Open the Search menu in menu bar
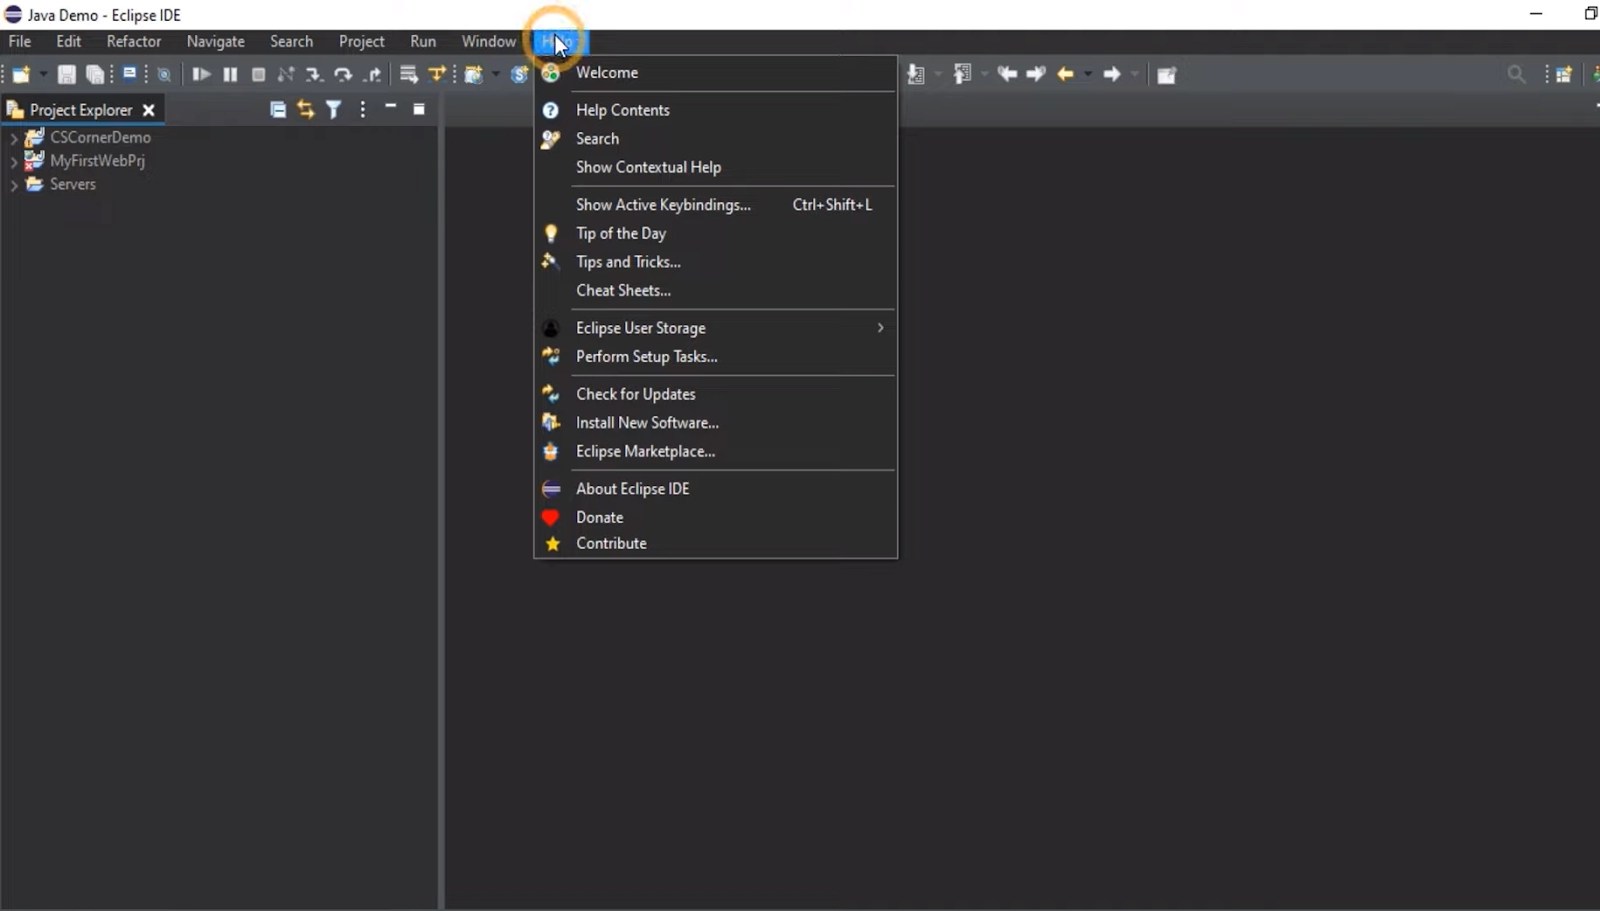1600x911 pixels. tap(291, 42)
